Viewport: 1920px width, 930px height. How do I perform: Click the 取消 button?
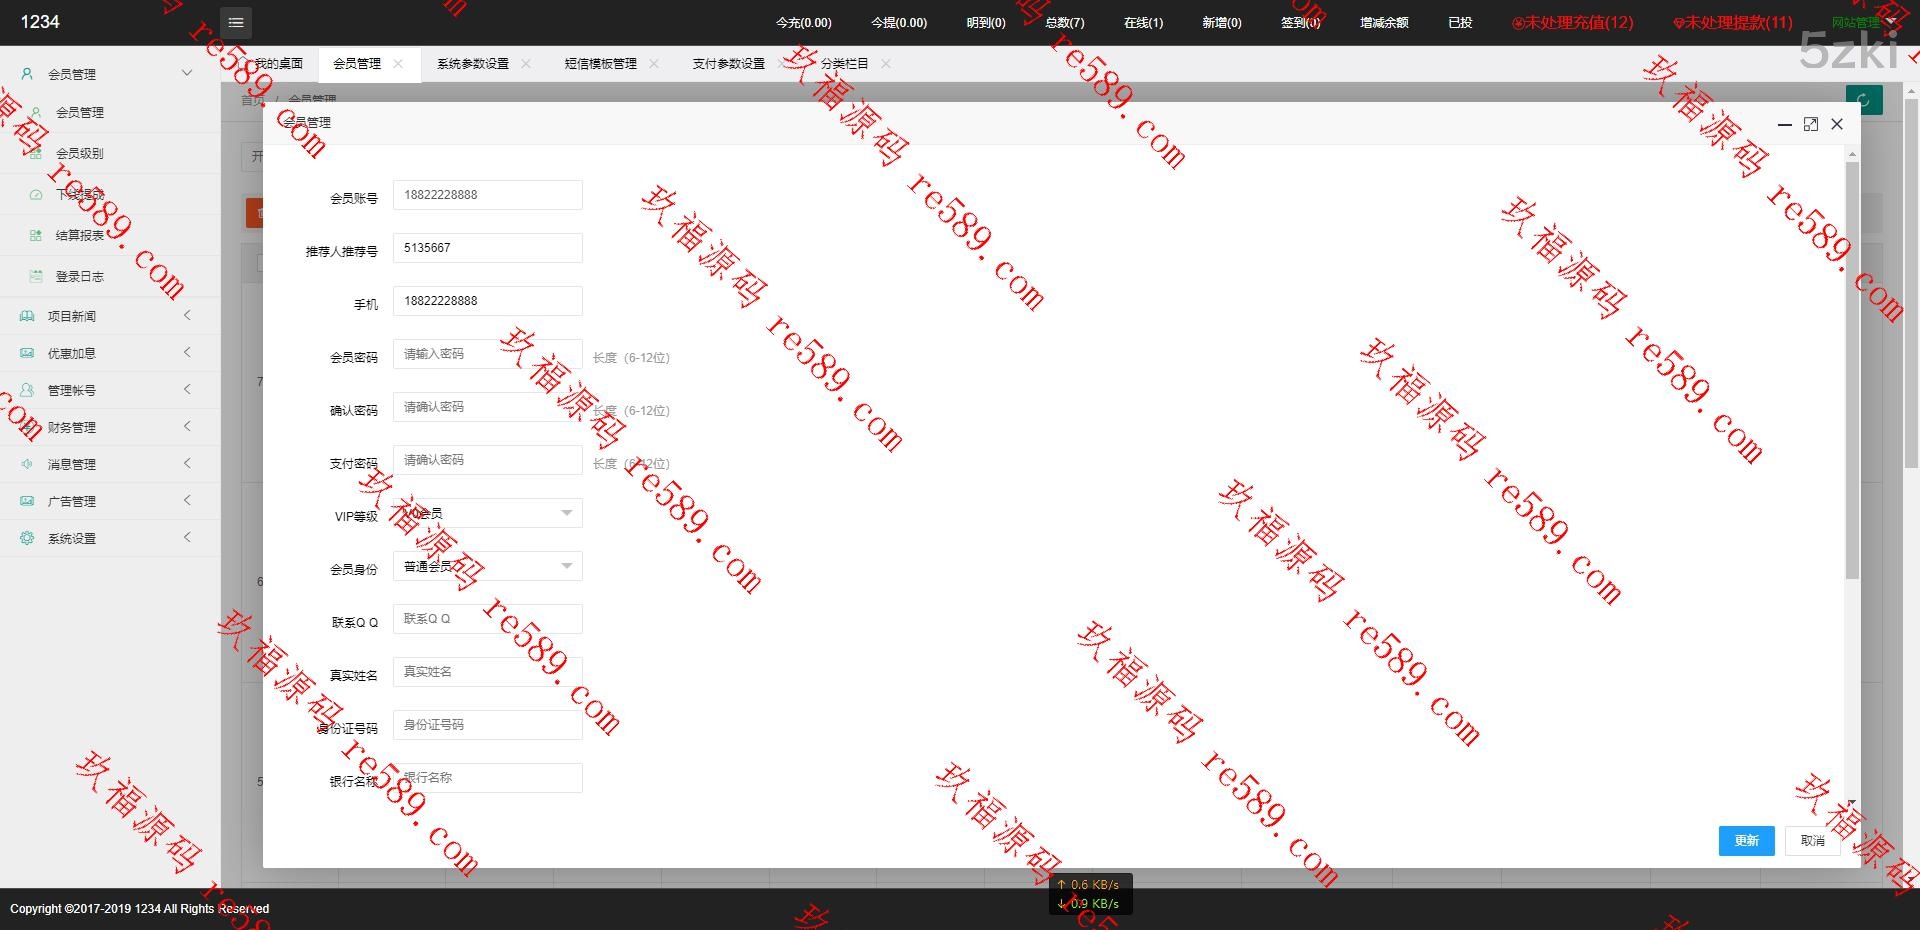pos(1812,841)
